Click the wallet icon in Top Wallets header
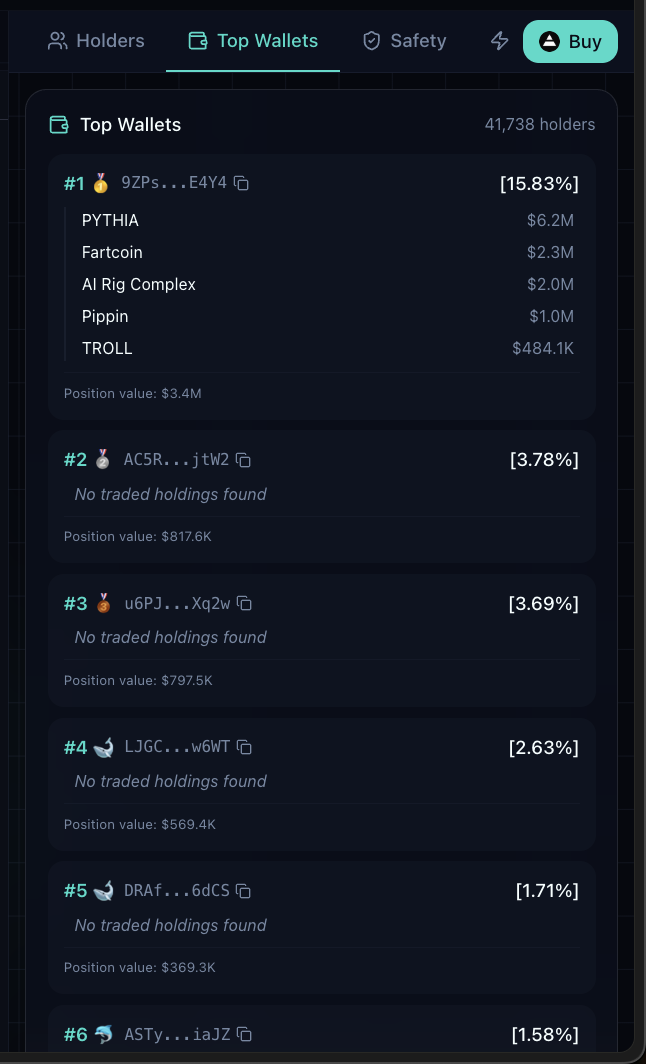Image resolution: width=646 pixels, height=1064 pixels. [58, 124]
